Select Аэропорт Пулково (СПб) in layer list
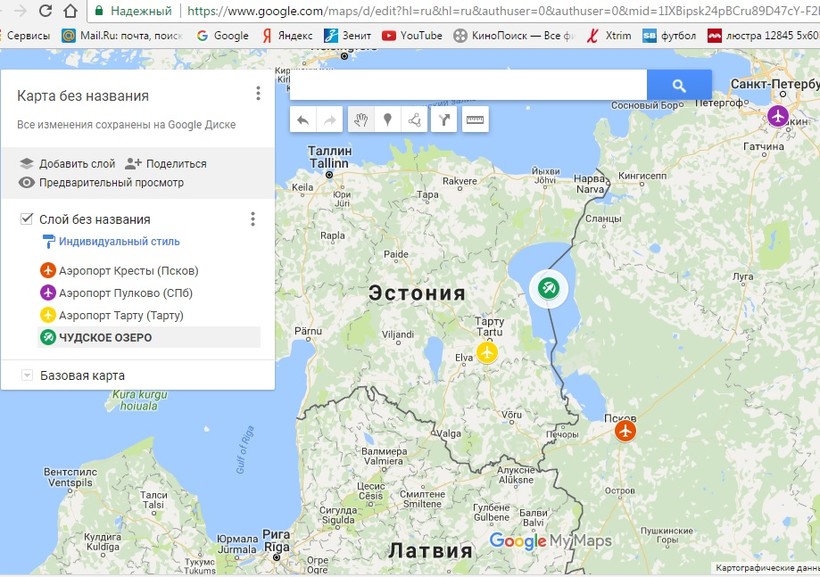This screenshot has height=577, width=820. (x=125, y=293)
